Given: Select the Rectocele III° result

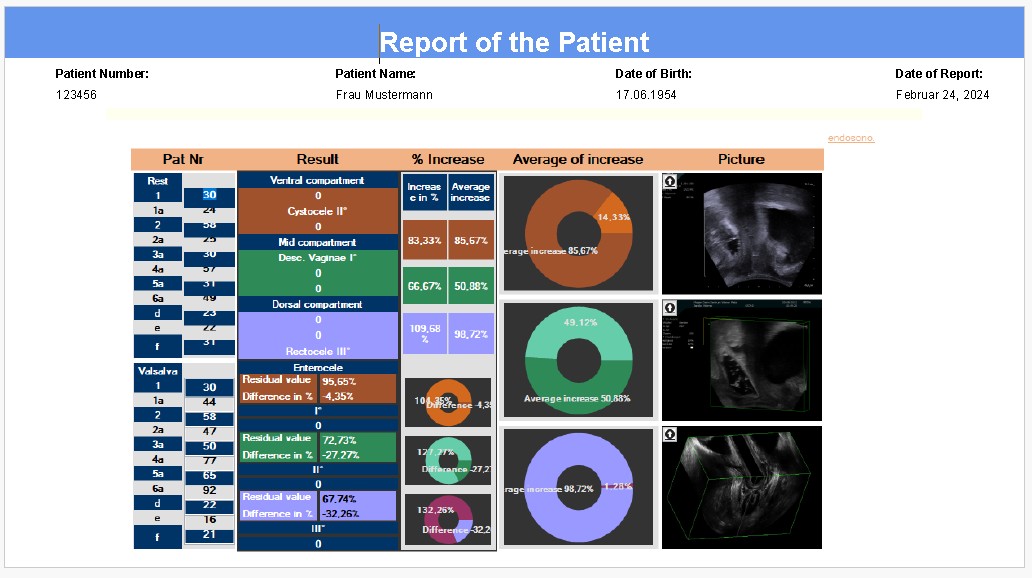Looking at the screenshot, I should pos(317,351).
